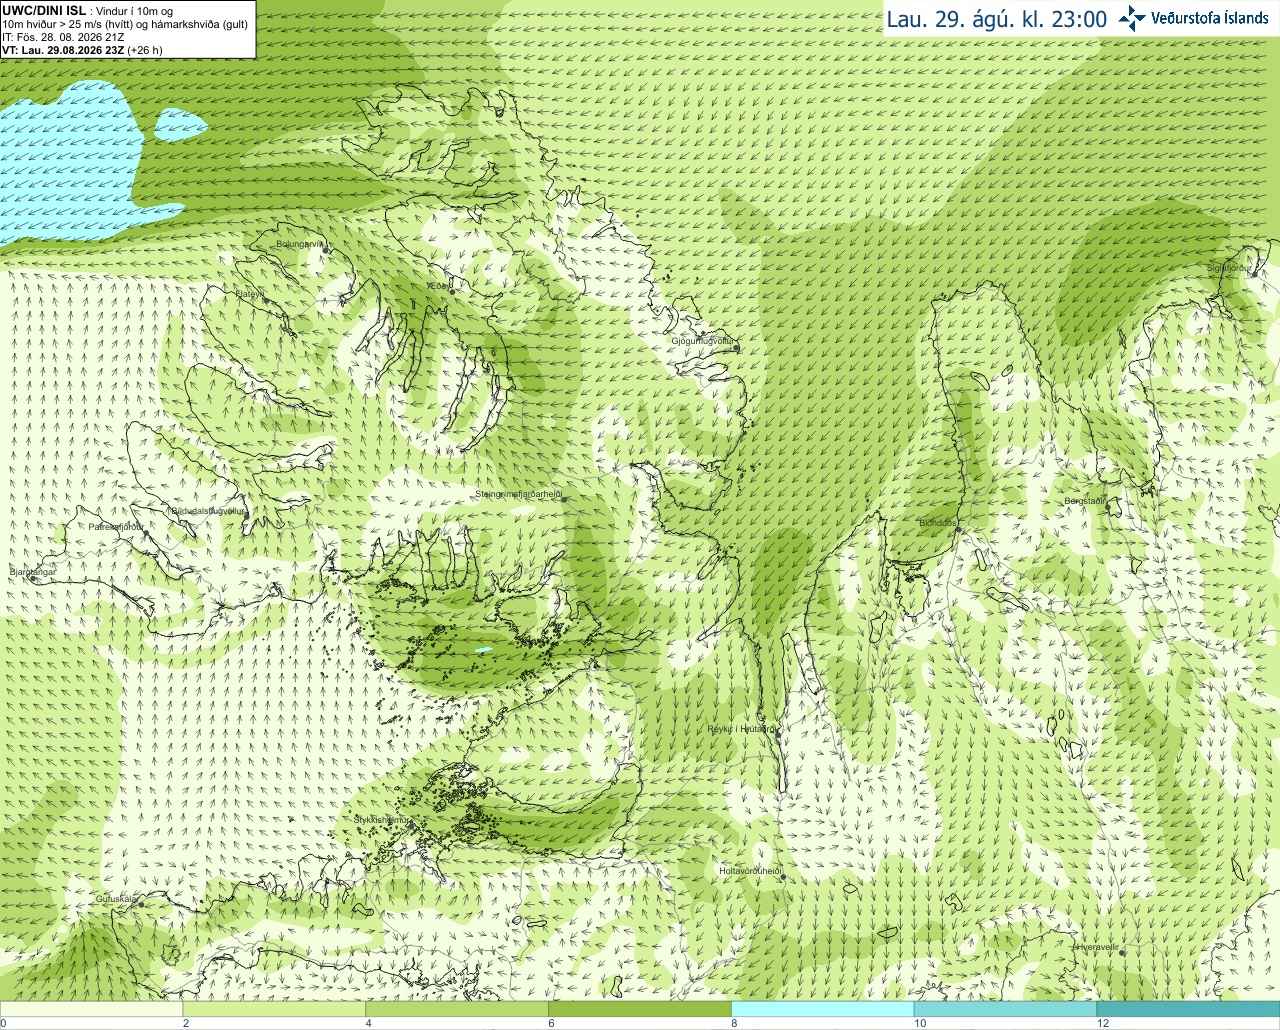Click the Holtavörðuheiði station dot
This screenshot has height=1030, width=1280.
coord(782,877)
